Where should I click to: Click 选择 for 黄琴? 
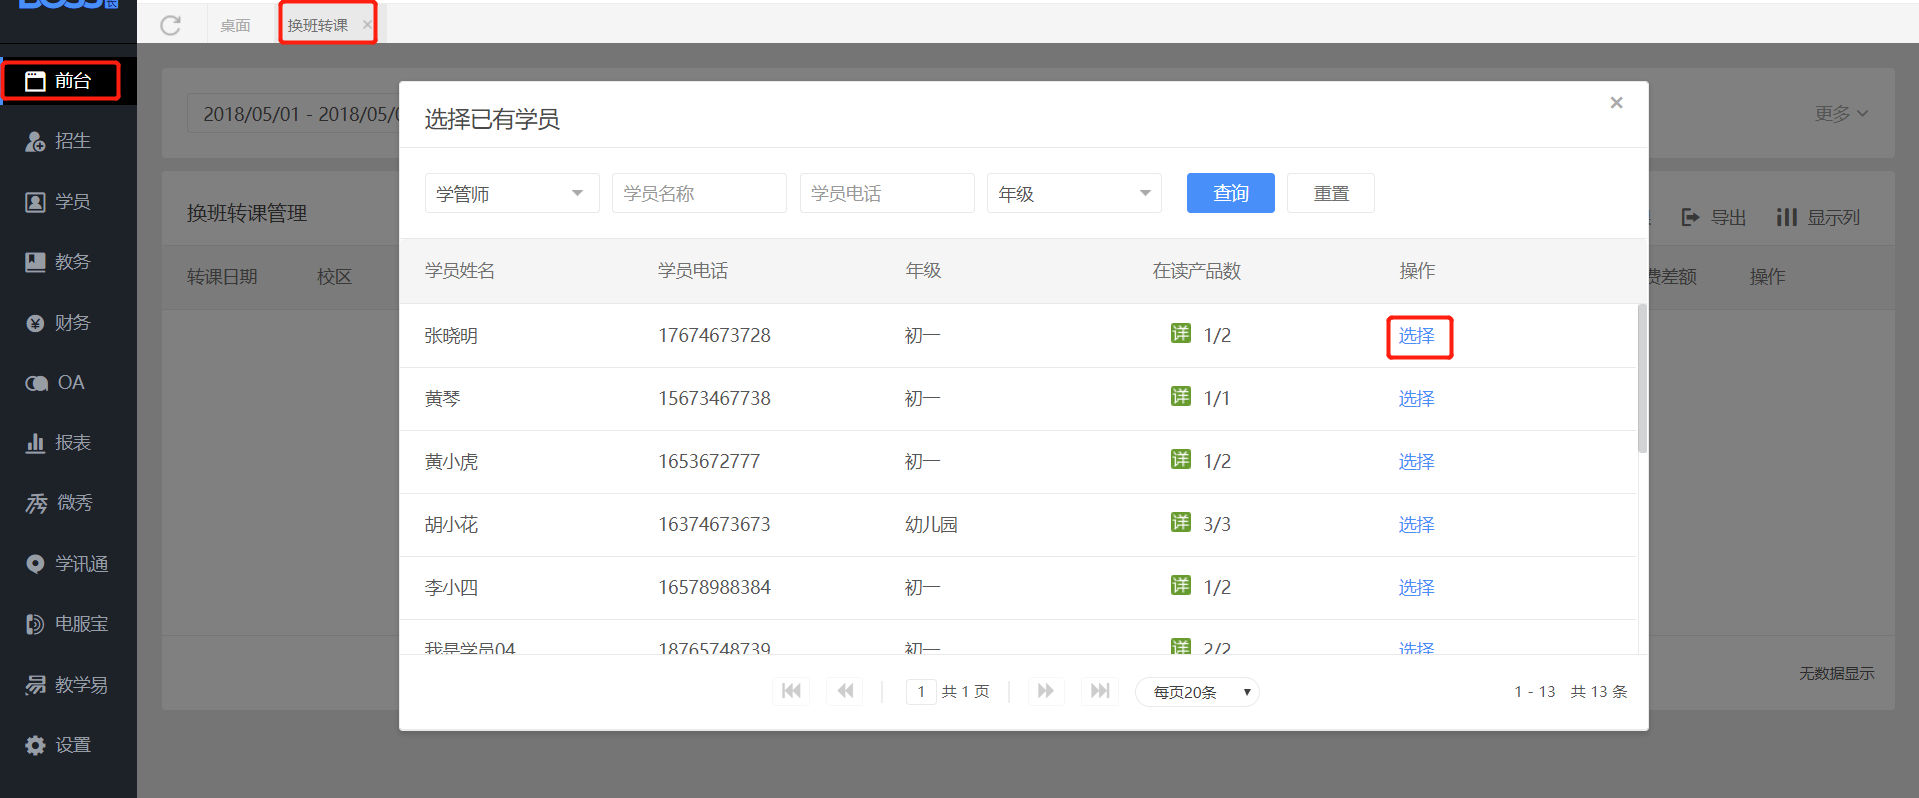(1416, 399)
